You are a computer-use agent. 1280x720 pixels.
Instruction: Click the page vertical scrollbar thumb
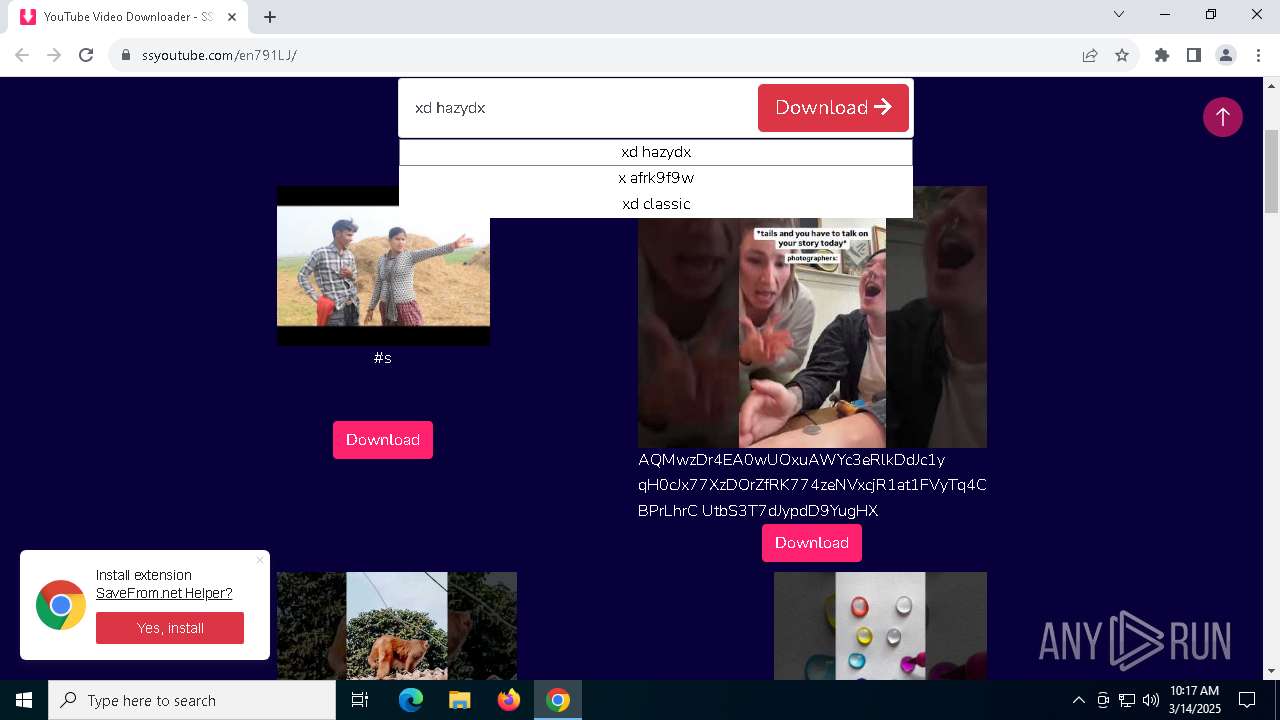pyautogui.click(x=1271, y=171)
